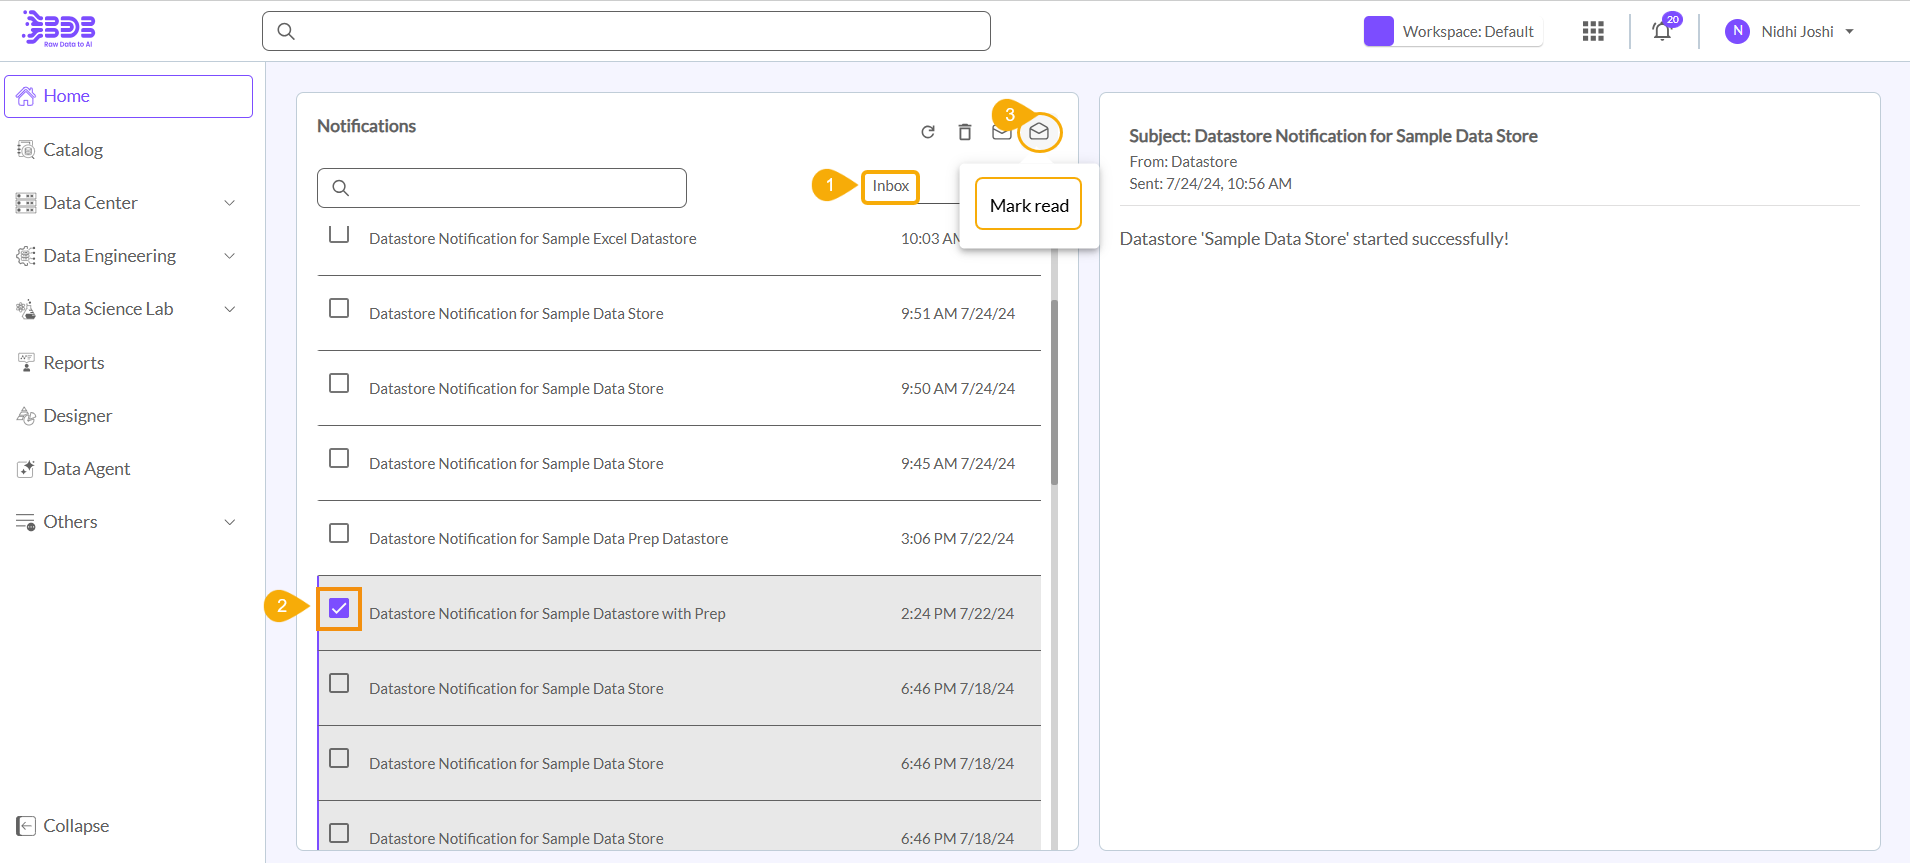The image size is (1910, 863).
Task: Check the Sample Data Prep Datastore notification
Action: click(339, 533)
